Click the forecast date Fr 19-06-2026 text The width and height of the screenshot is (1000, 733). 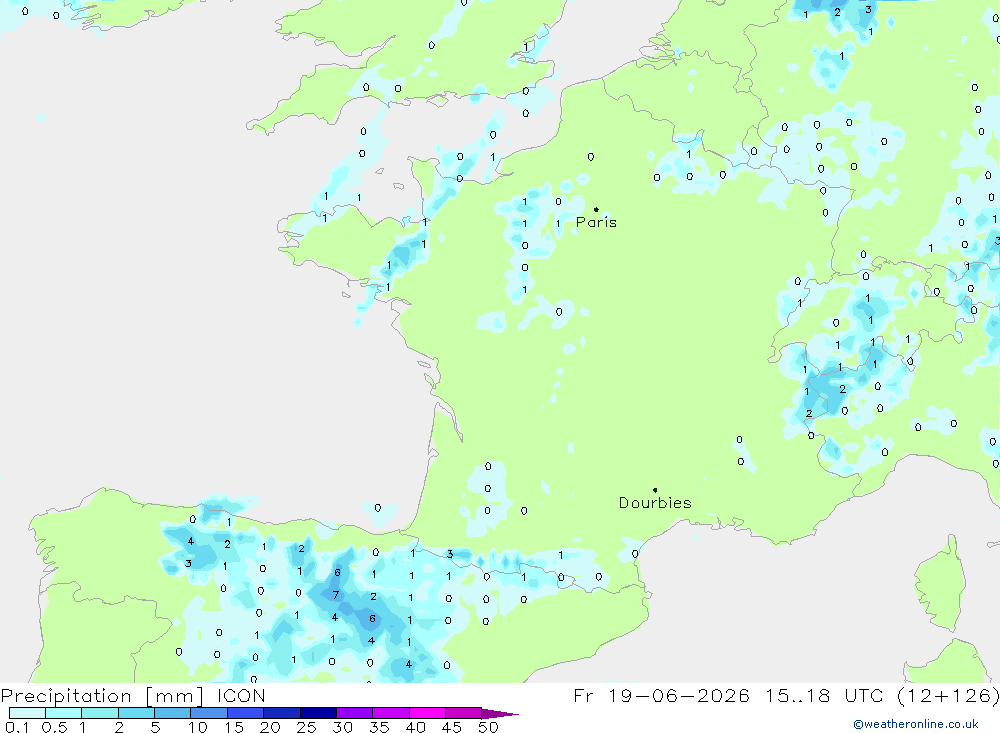point(661,695)
